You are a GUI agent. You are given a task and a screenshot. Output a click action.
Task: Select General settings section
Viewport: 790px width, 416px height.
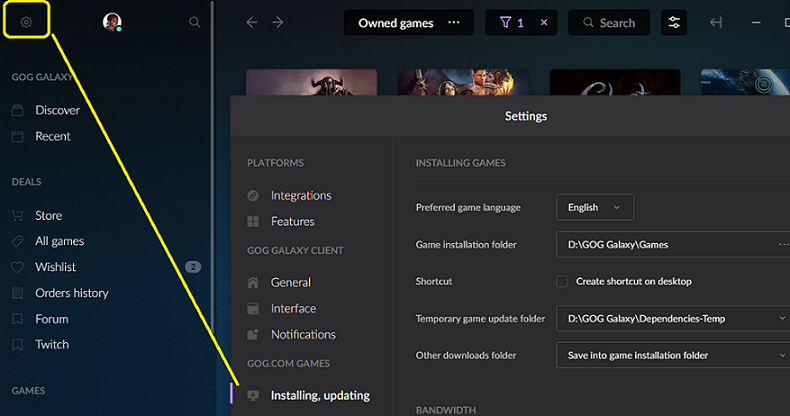click(291, 283)
